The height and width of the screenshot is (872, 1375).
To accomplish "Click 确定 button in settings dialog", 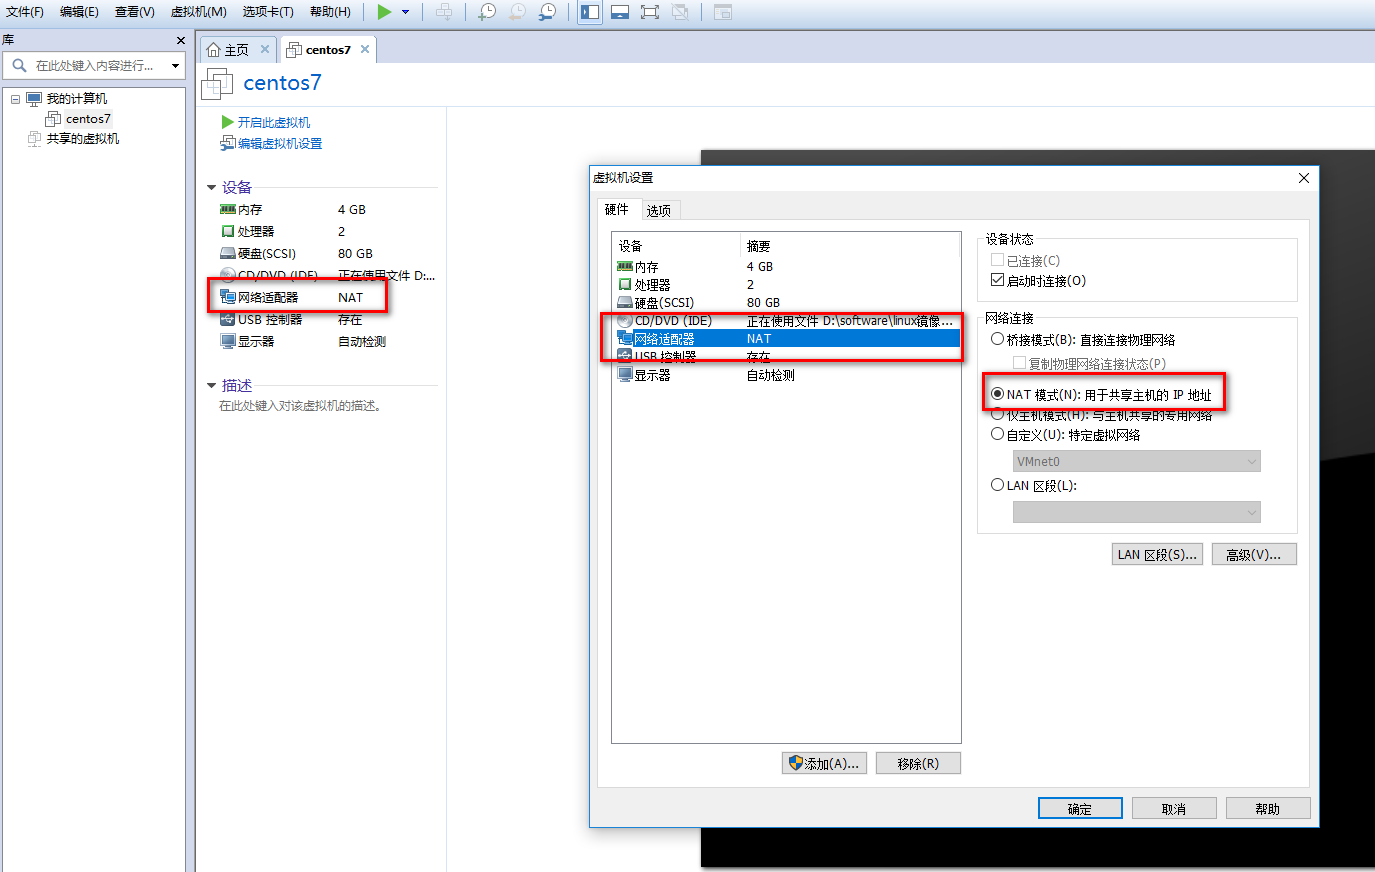I will (1080, 808).
